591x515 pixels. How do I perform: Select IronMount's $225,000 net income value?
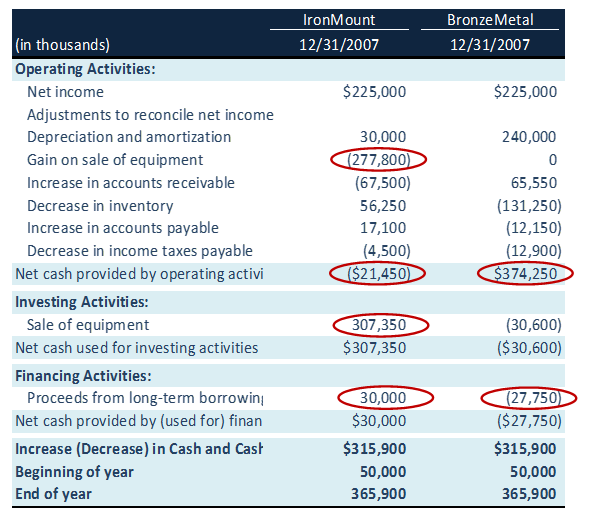[374, 92]
